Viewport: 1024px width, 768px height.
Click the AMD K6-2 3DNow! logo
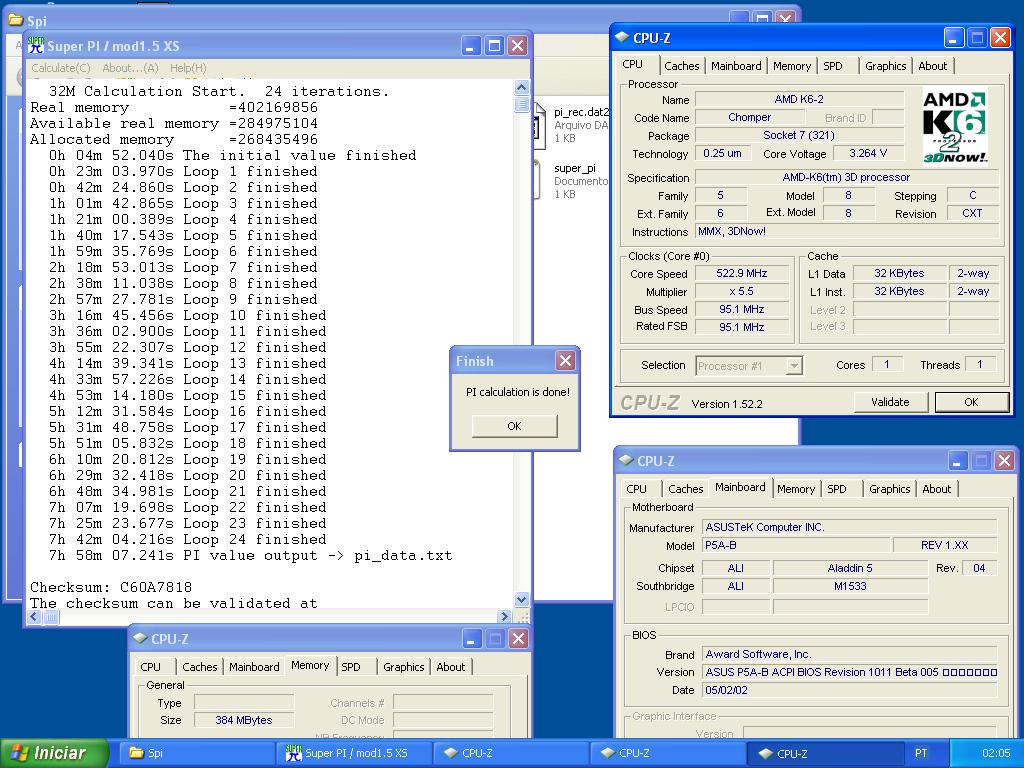(954, 127)
